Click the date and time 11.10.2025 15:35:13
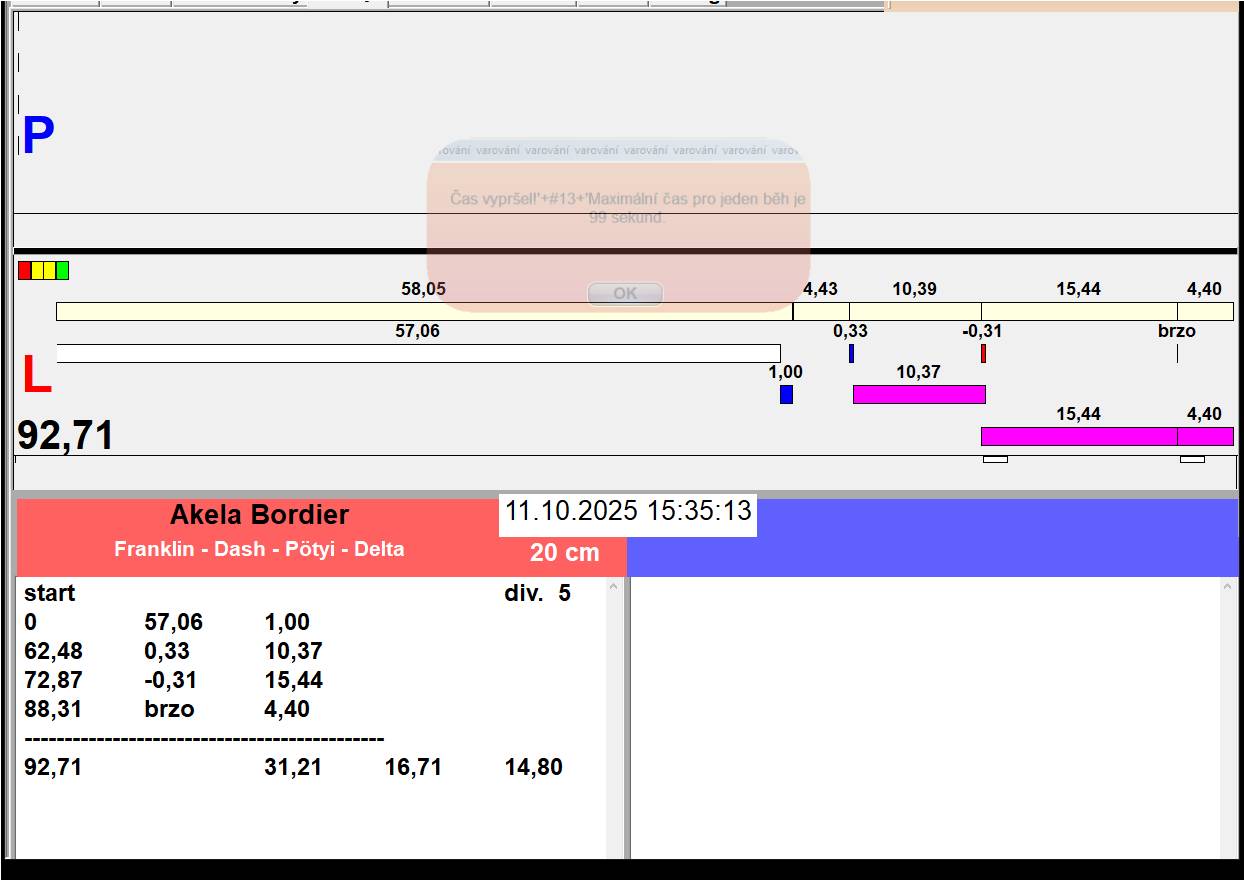The height and width of the screenshot is (880, 1244). tap(628, 512)
